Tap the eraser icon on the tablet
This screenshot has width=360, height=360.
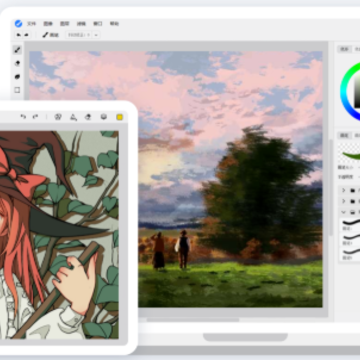point(88,117)
